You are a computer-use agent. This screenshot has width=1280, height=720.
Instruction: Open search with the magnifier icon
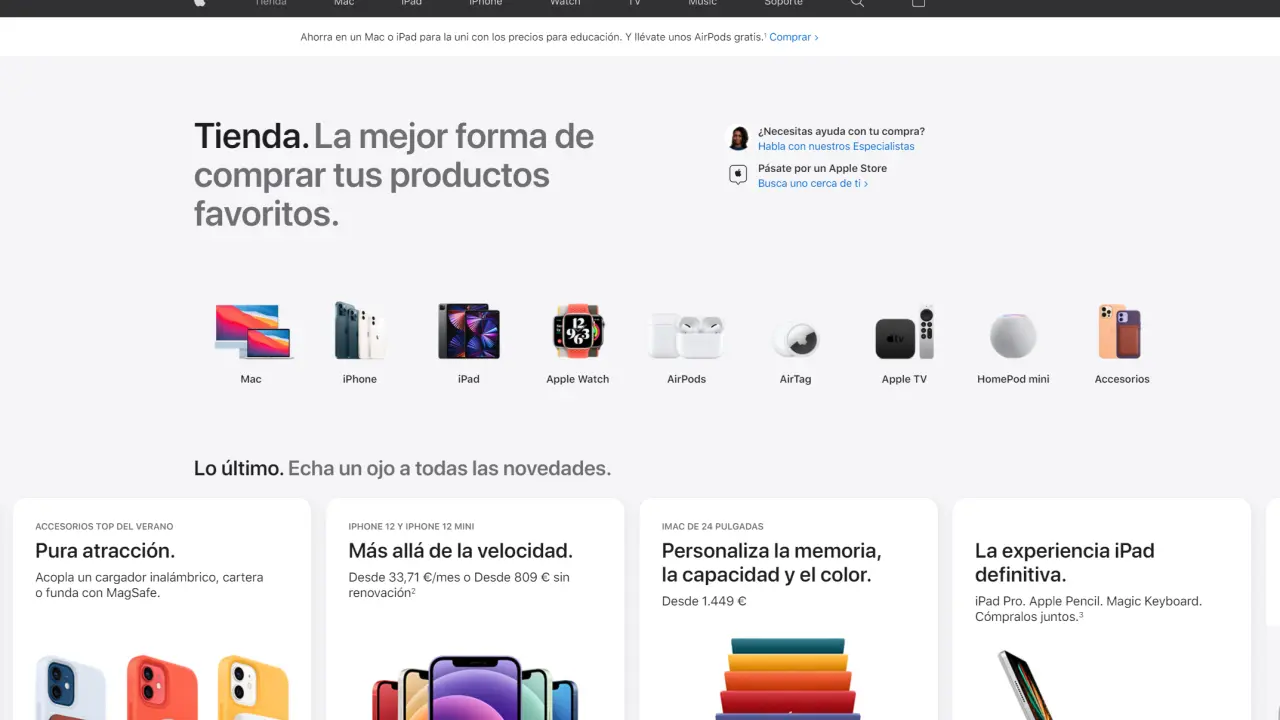[x=857, y=3]
